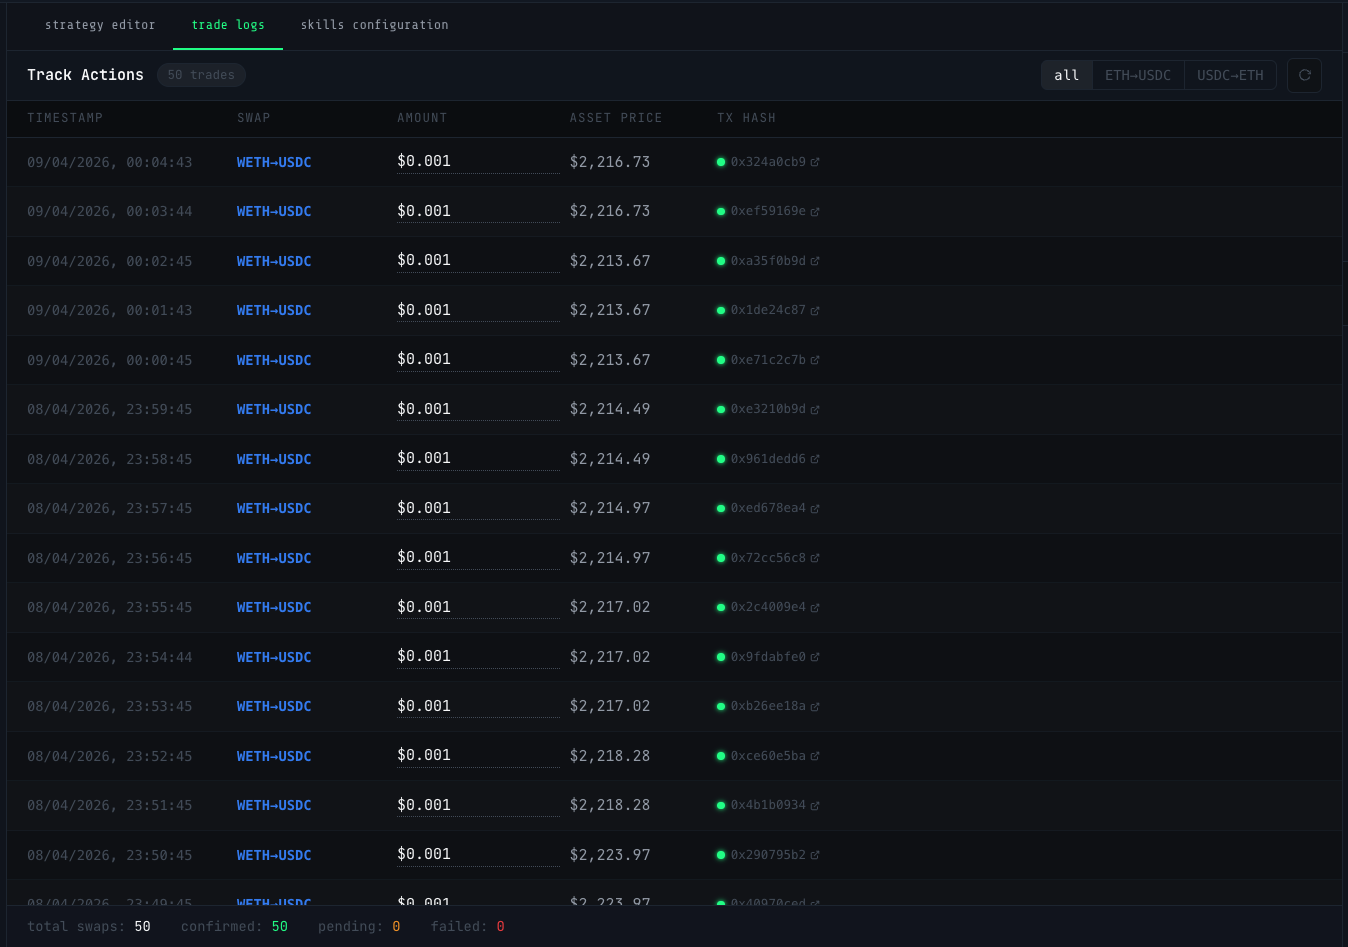Image resolution: width=1348 pixels, height=947 pixels.
Task: Click external link icon beside 0x2c4009e4
Action: 815,608
